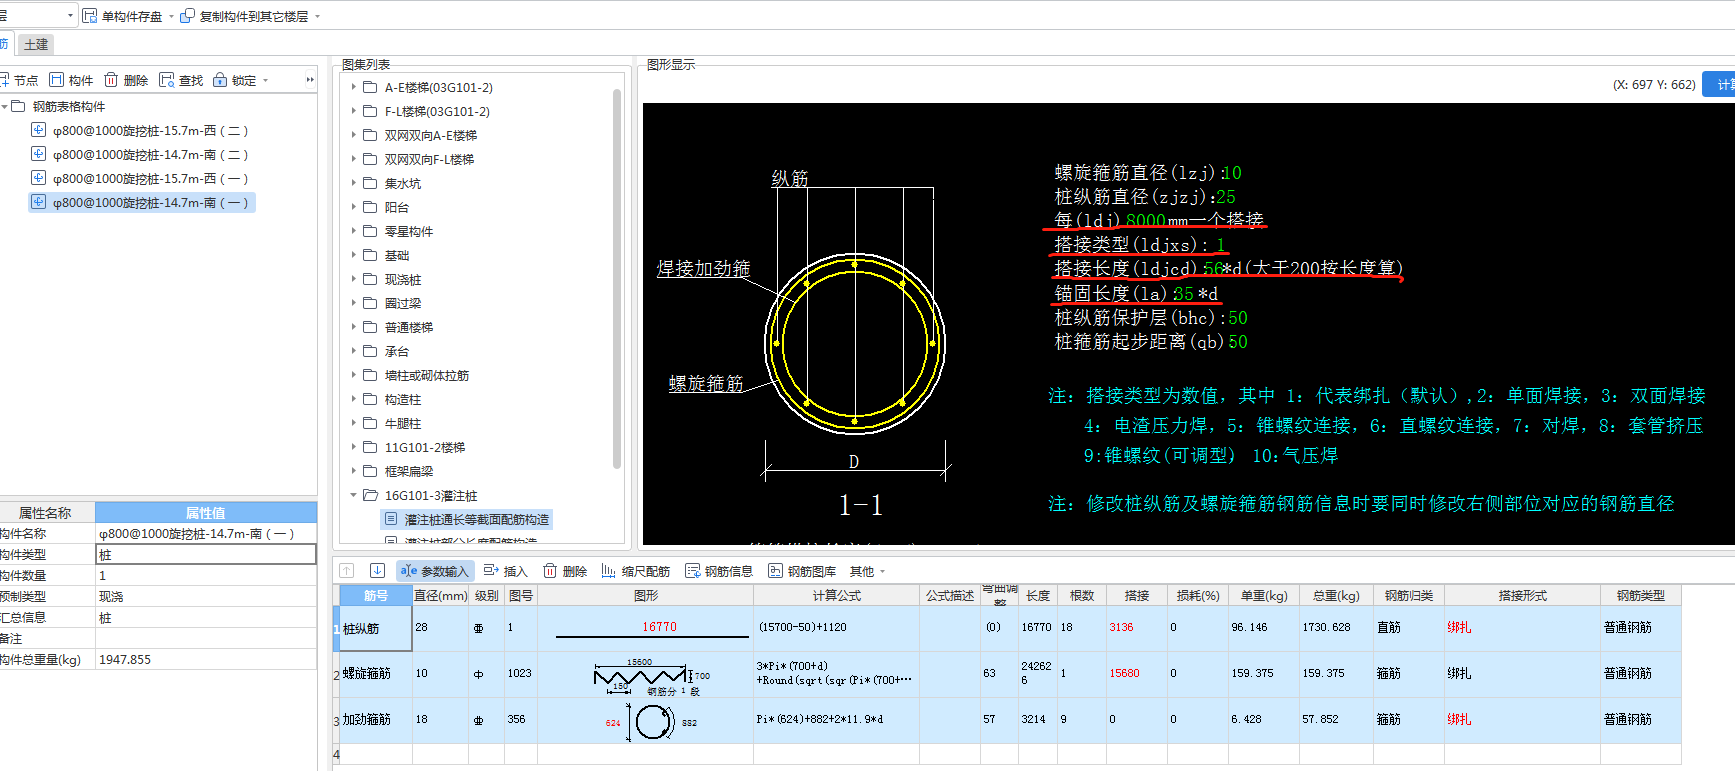Open the 单构件存盘 dropdown arrow
The image size is (1735, 771).
171,17
